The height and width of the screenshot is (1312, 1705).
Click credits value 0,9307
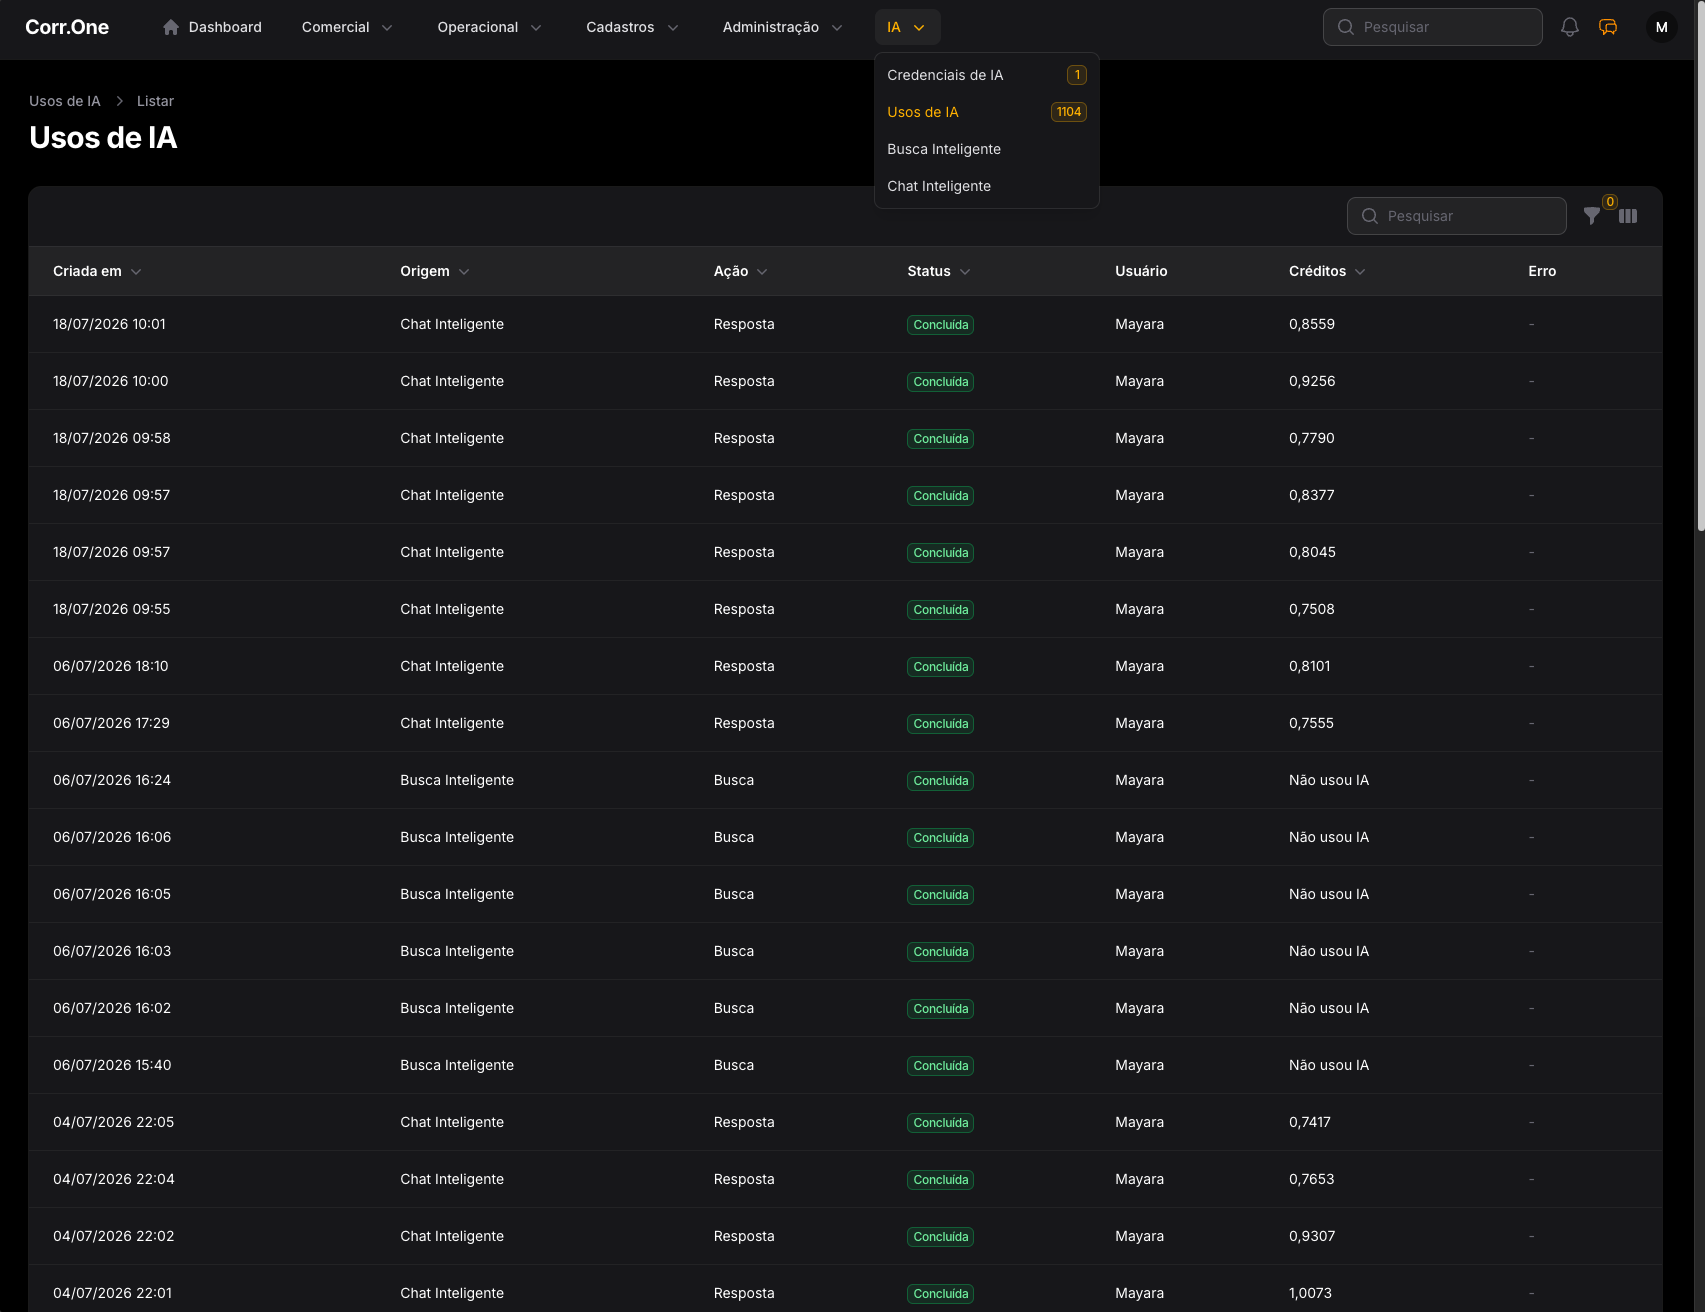click(1312, 1236)
